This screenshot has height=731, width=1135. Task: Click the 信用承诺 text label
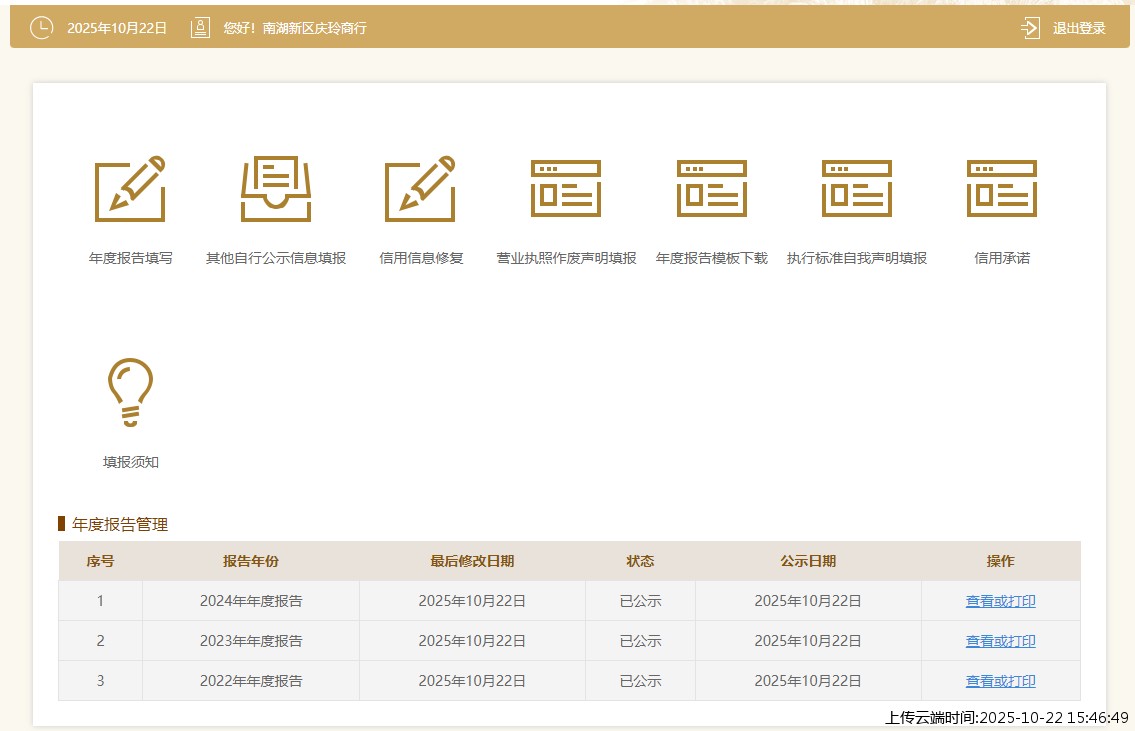pyautogui.click(x=1001, y=258)
